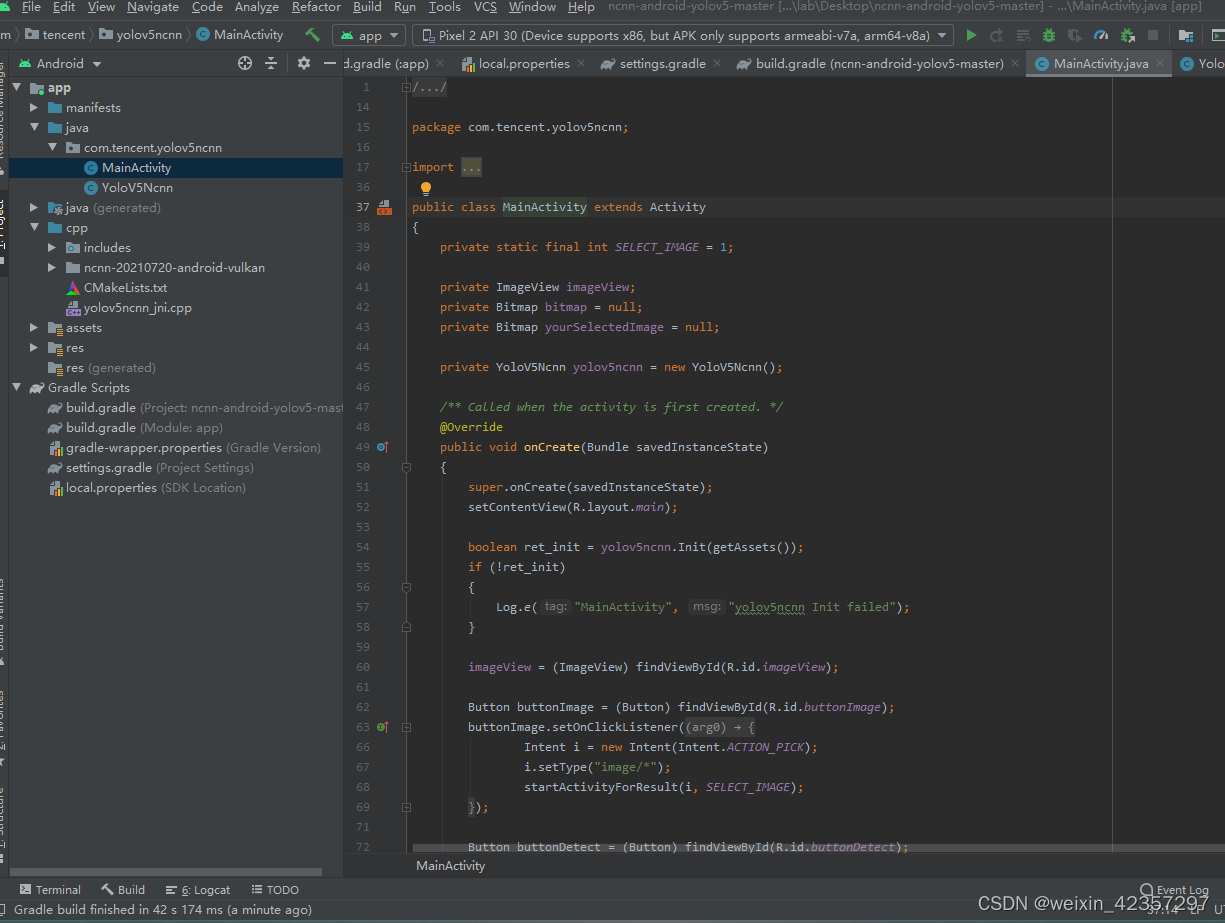Open the File menu
1225x923 pixels.
point(31,7)
